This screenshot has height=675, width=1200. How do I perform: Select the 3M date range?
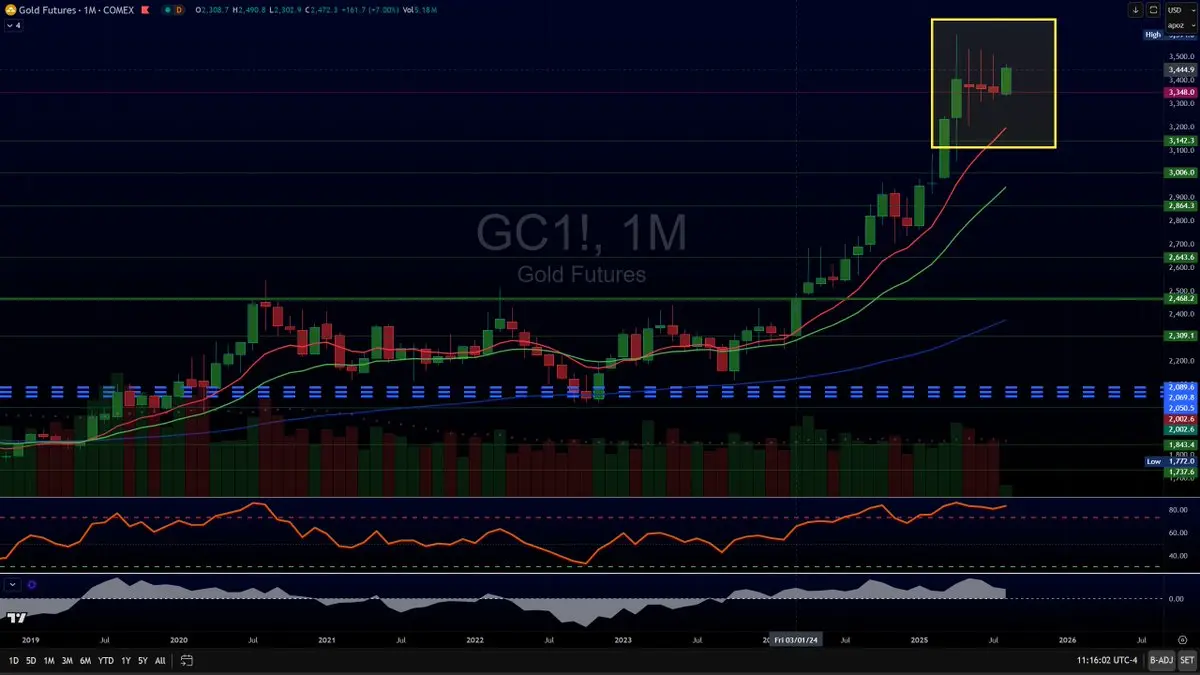pos(67,660)
